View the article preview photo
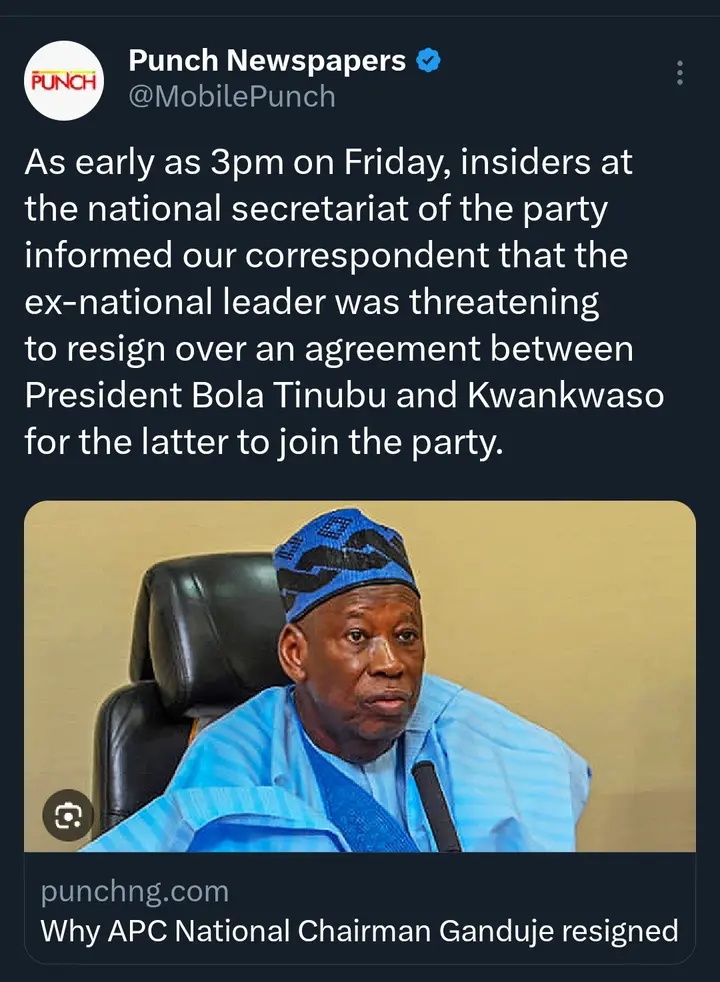This screenshot has height=982, width=720. (x=360, y=676)
